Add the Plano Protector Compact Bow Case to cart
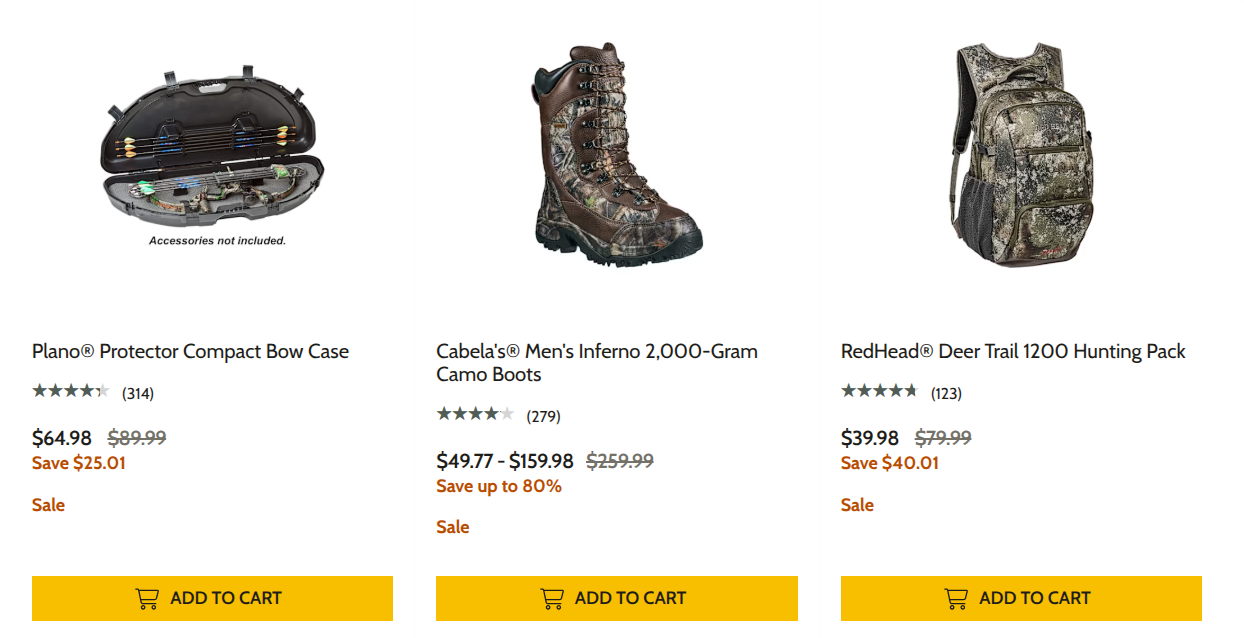 point(212,597)
